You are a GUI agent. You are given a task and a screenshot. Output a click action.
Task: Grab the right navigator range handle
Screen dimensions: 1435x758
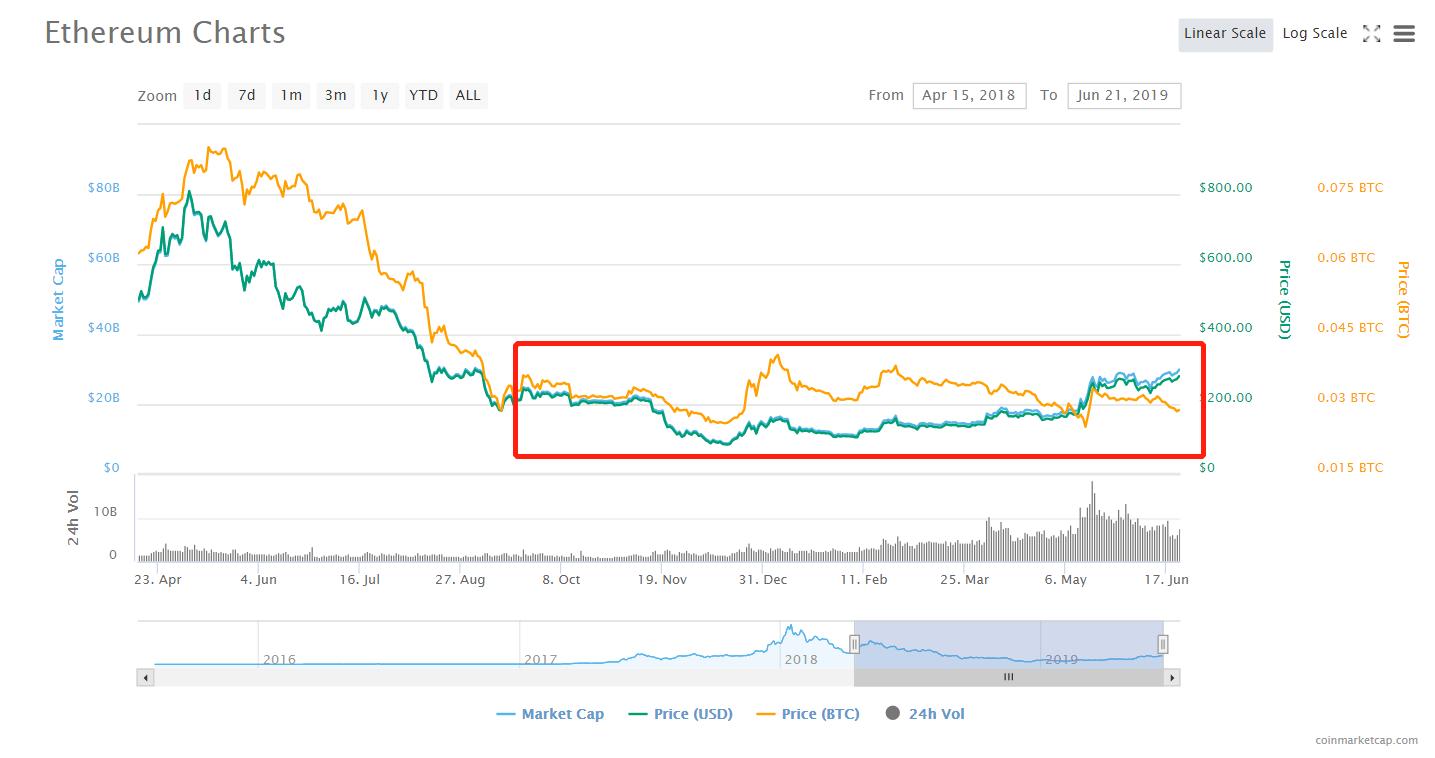(x=1163, y=643)
